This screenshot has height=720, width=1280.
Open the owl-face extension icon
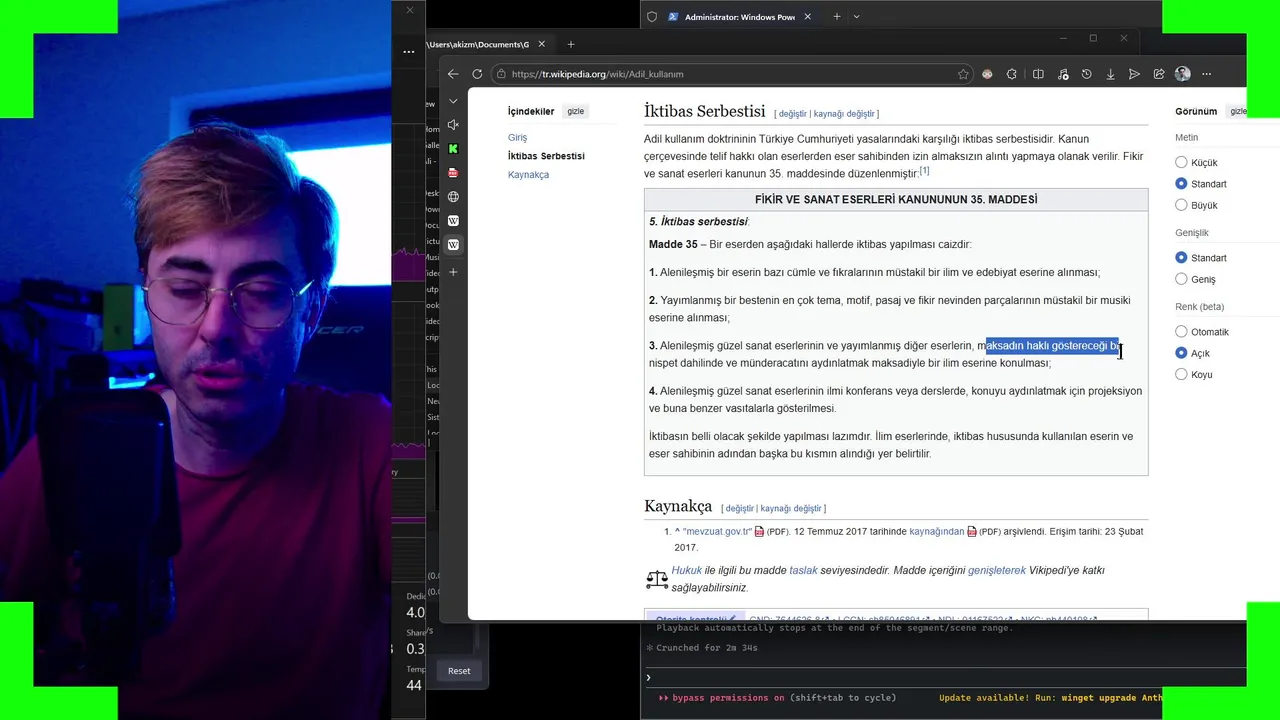coord(988,74)
